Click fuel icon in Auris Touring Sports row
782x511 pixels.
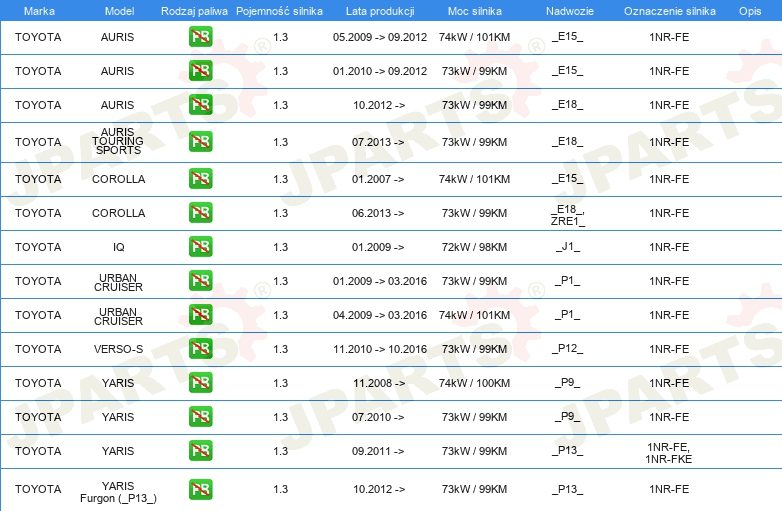200,142
